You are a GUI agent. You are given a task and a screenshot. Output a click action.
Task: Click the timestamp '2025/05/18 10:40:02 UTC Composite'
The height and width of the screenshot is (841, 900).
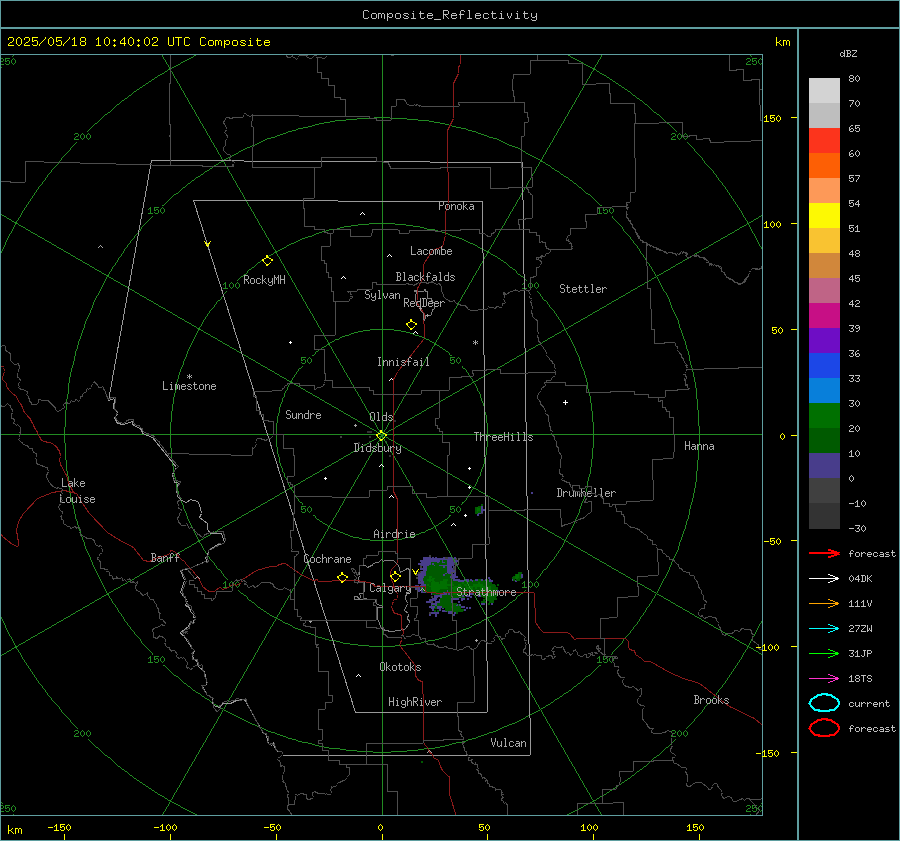pos(138,42)
